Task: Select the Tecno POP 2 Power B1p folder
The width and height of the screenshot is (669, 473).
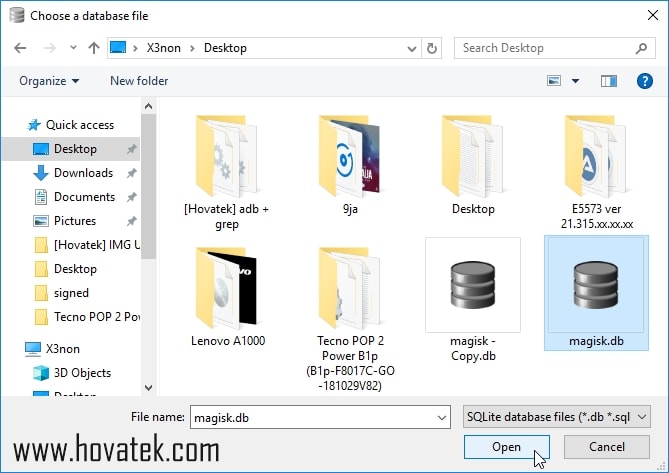Action: click(x=350, y=318)
